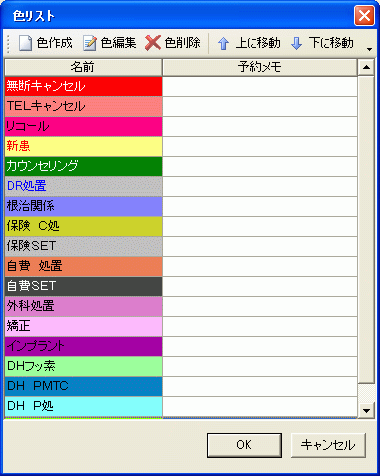
Task: Click the 下に移動 down arrow icon
Action: 296,43
